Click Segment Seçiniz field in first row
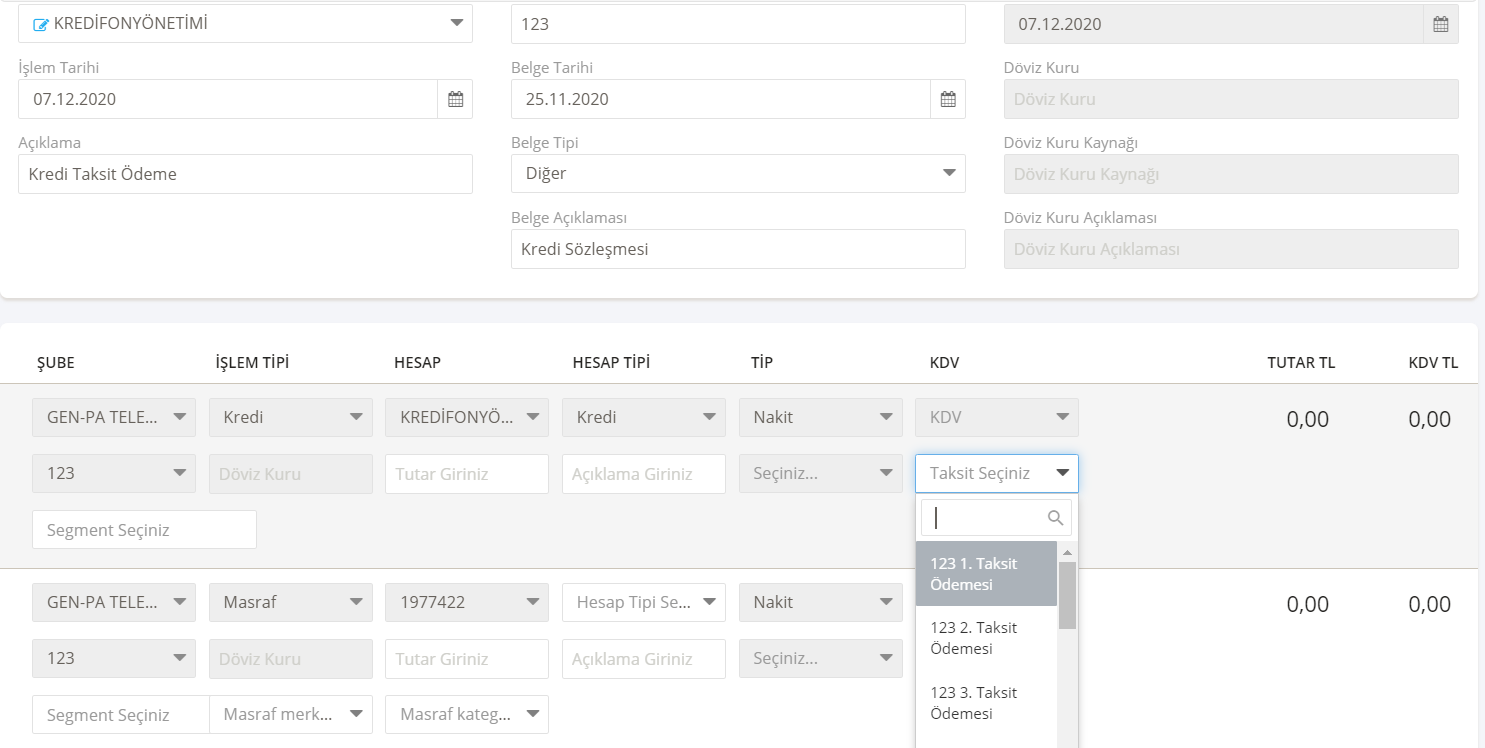Image resolution: width=1485 pixels, height=748 pixels. click(x=144, y=530)
